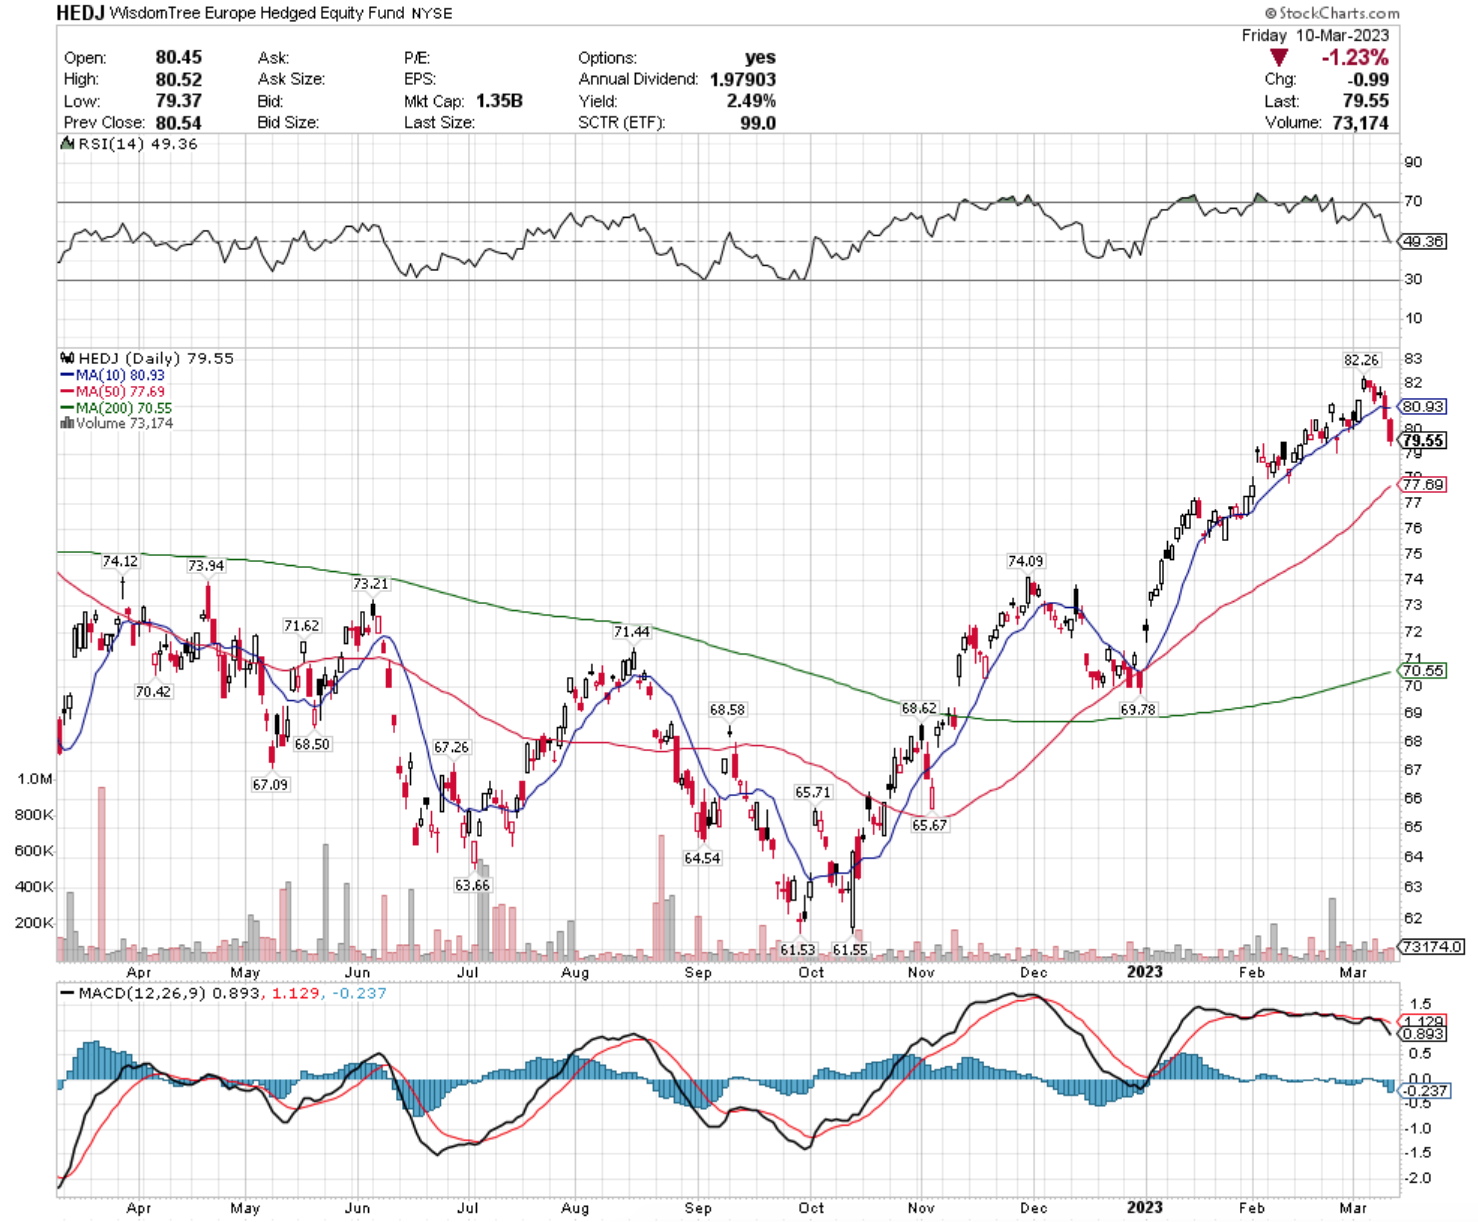Click the RSI(14) legend icon
The height and width of the screenshot is (1222, 1478).
pyautogui.click(x=68, y=144)
